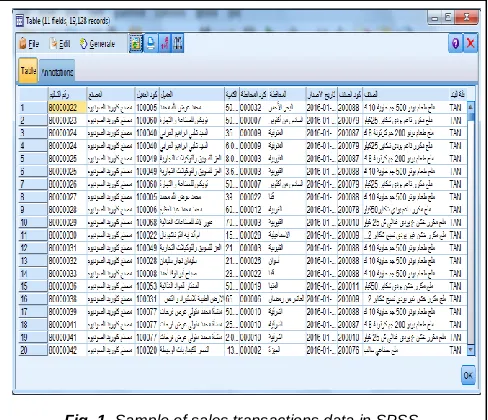Click cell 100028 in row 13
Viewport: 488px width, 420px height.
click(x=147, y=261)
